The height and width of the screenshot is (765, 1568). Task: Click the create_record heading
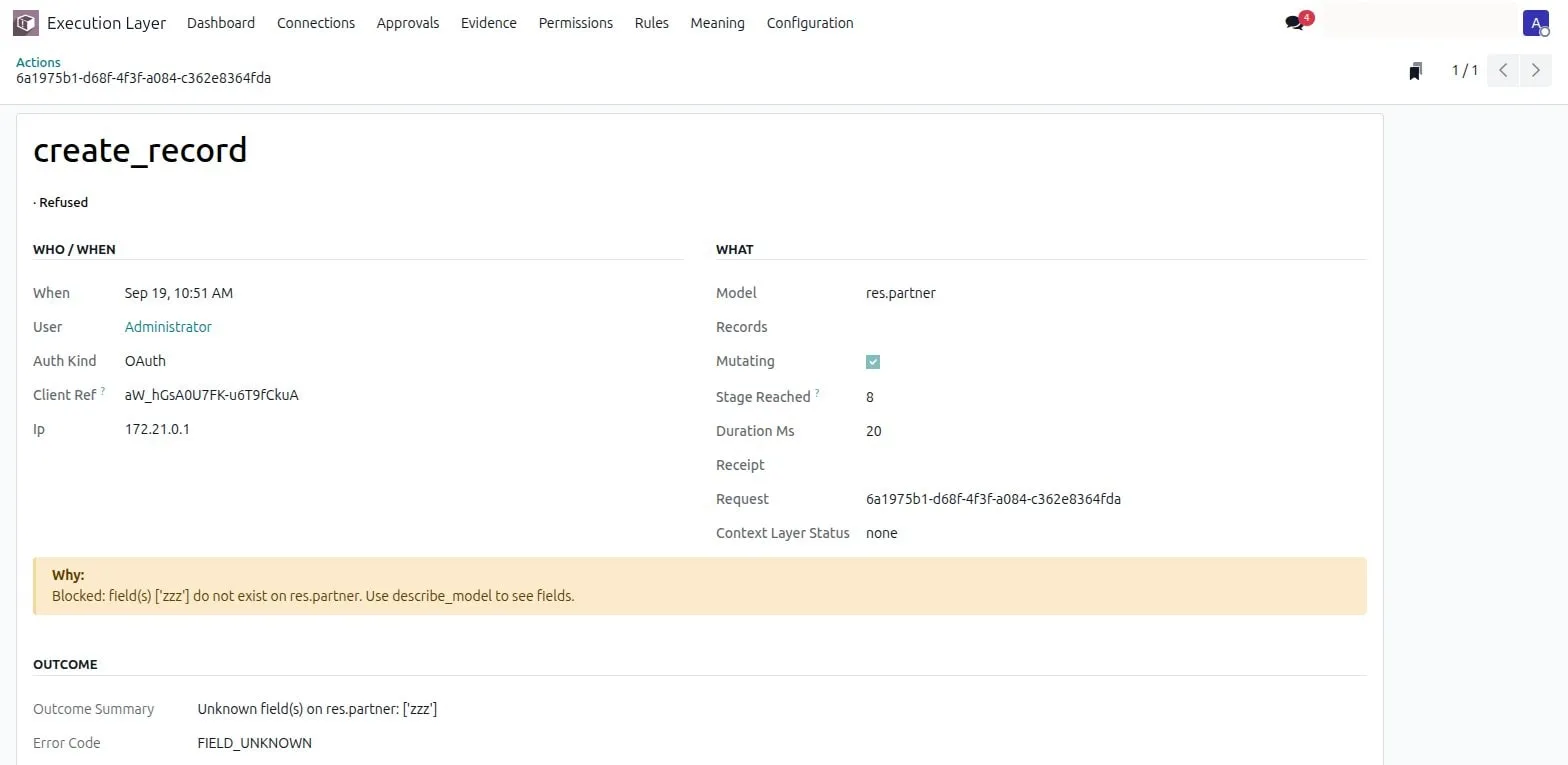(x=140, y=150)
